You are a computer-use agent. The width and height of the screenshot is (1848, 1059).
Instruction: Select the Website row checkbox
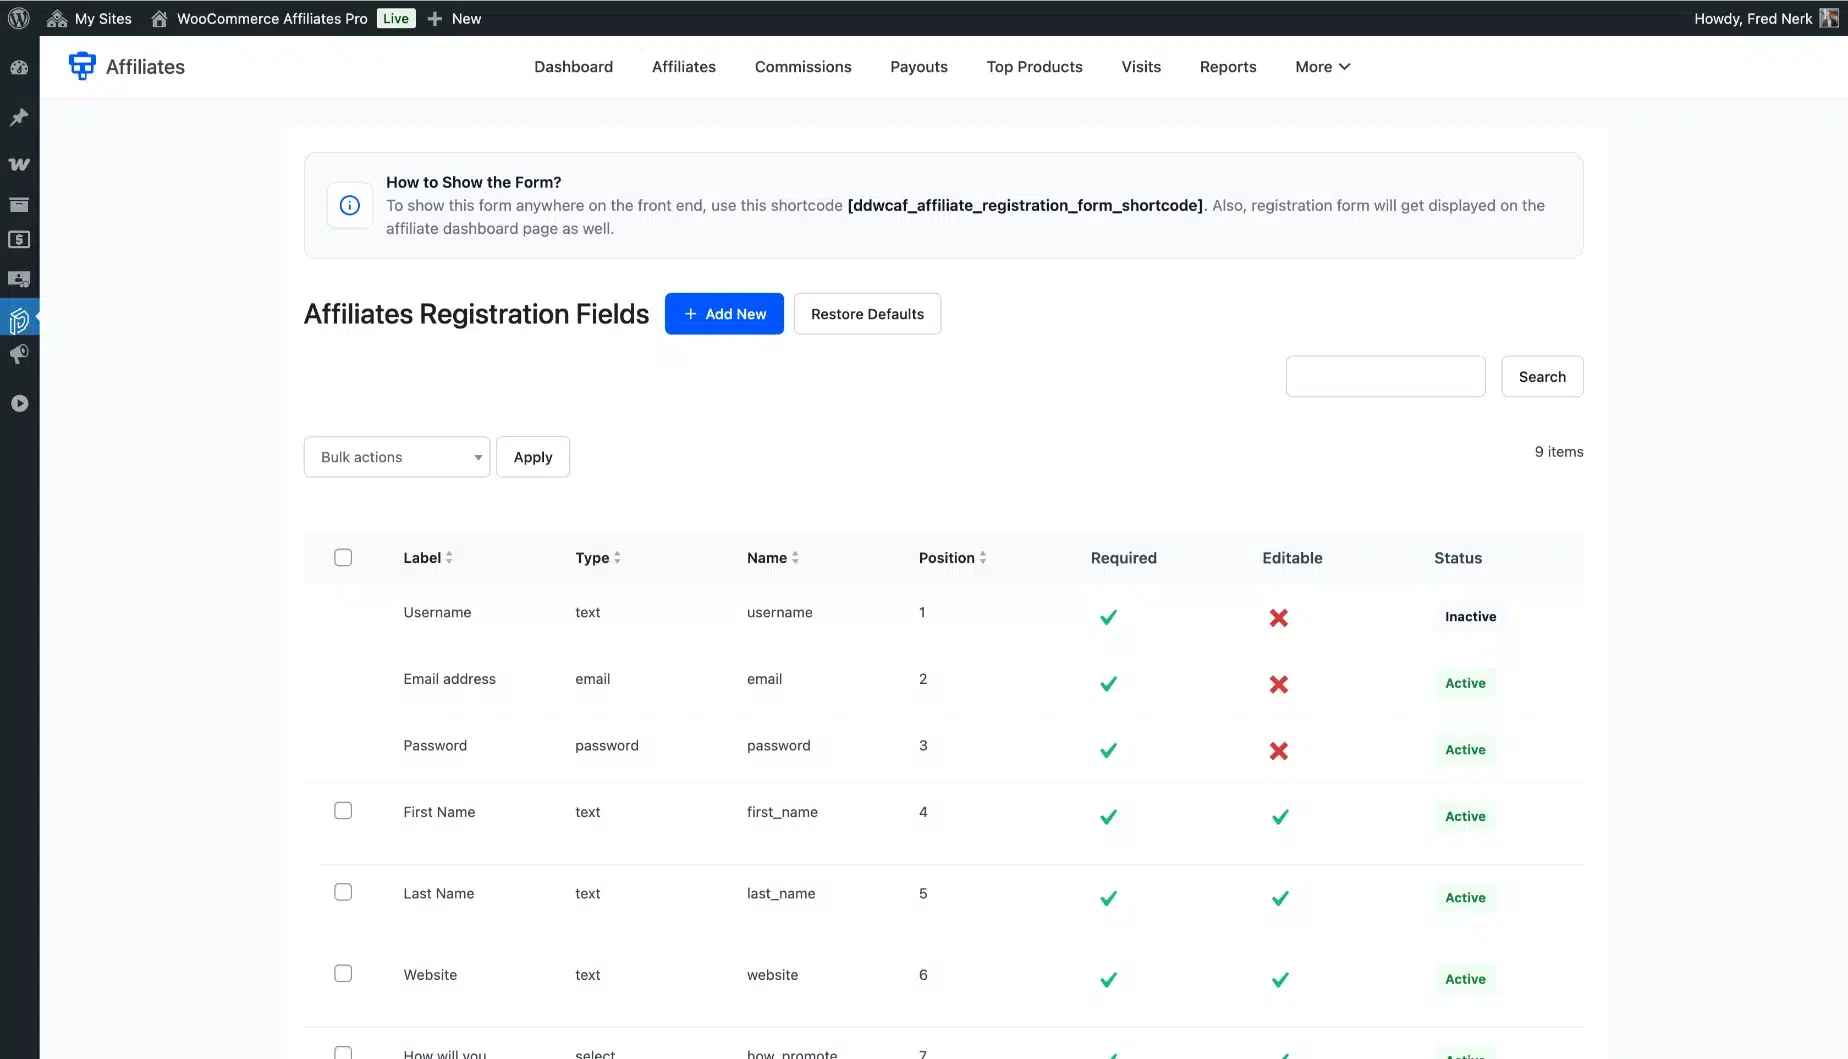coord(343,974)
